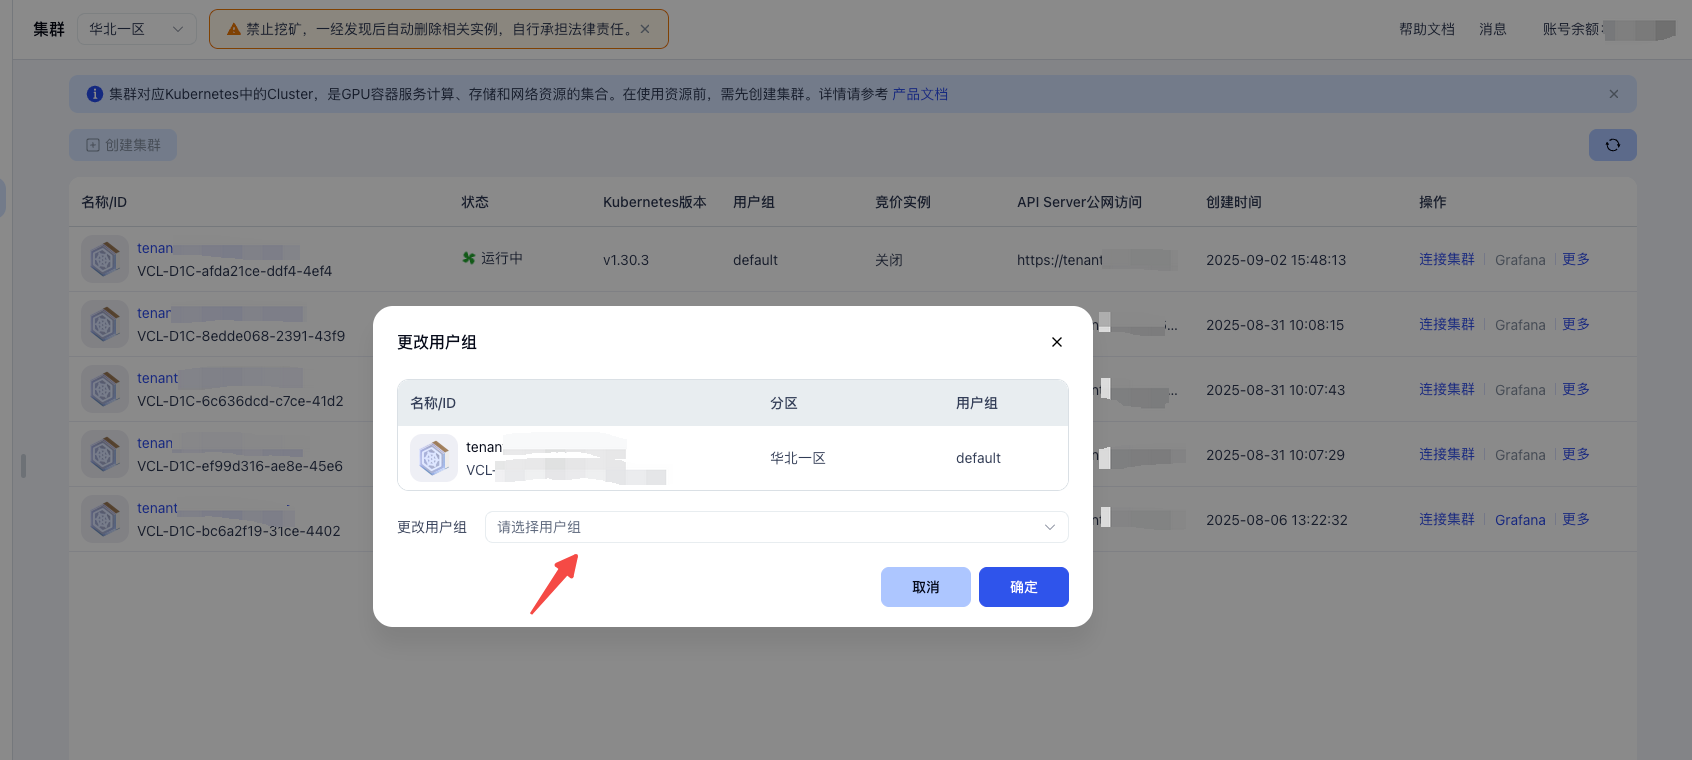Click 确定 to confirm user group change
This screenshot has width=1692, height=760.
coord(1024,587)
